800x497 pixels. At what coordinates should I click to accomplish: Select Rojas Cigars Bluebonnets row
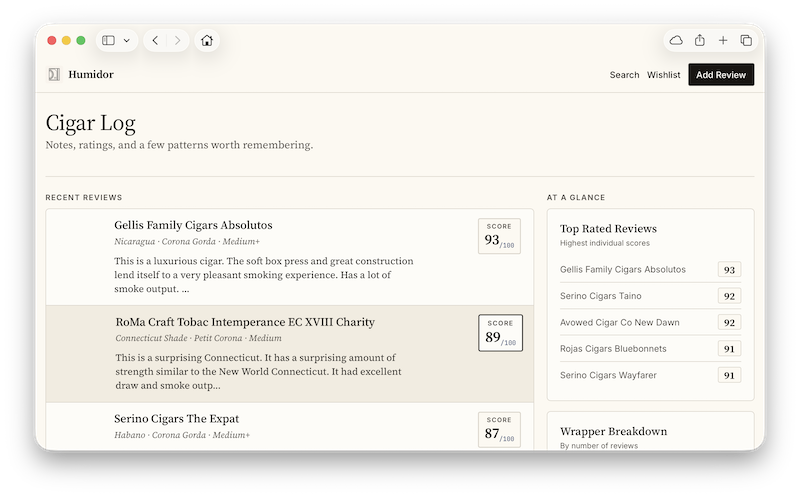point(650,349)
